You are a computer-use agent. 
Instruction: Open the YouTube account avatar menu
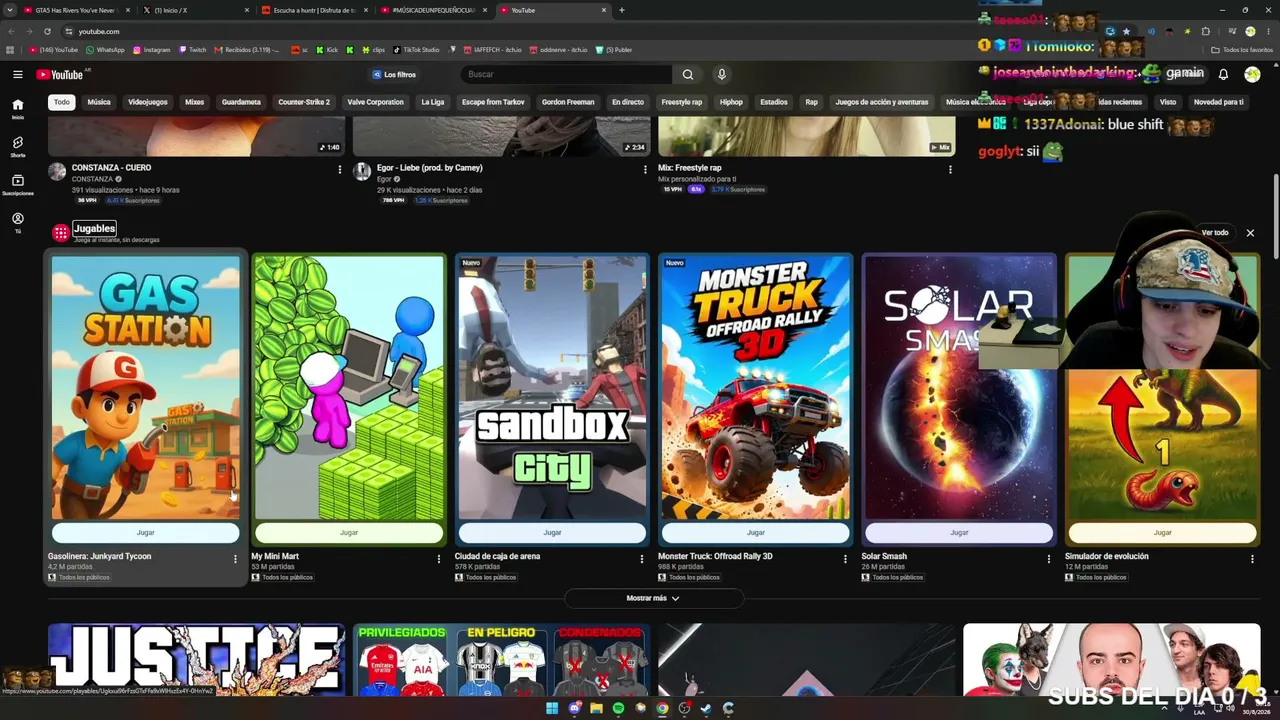click(1252, 74)
